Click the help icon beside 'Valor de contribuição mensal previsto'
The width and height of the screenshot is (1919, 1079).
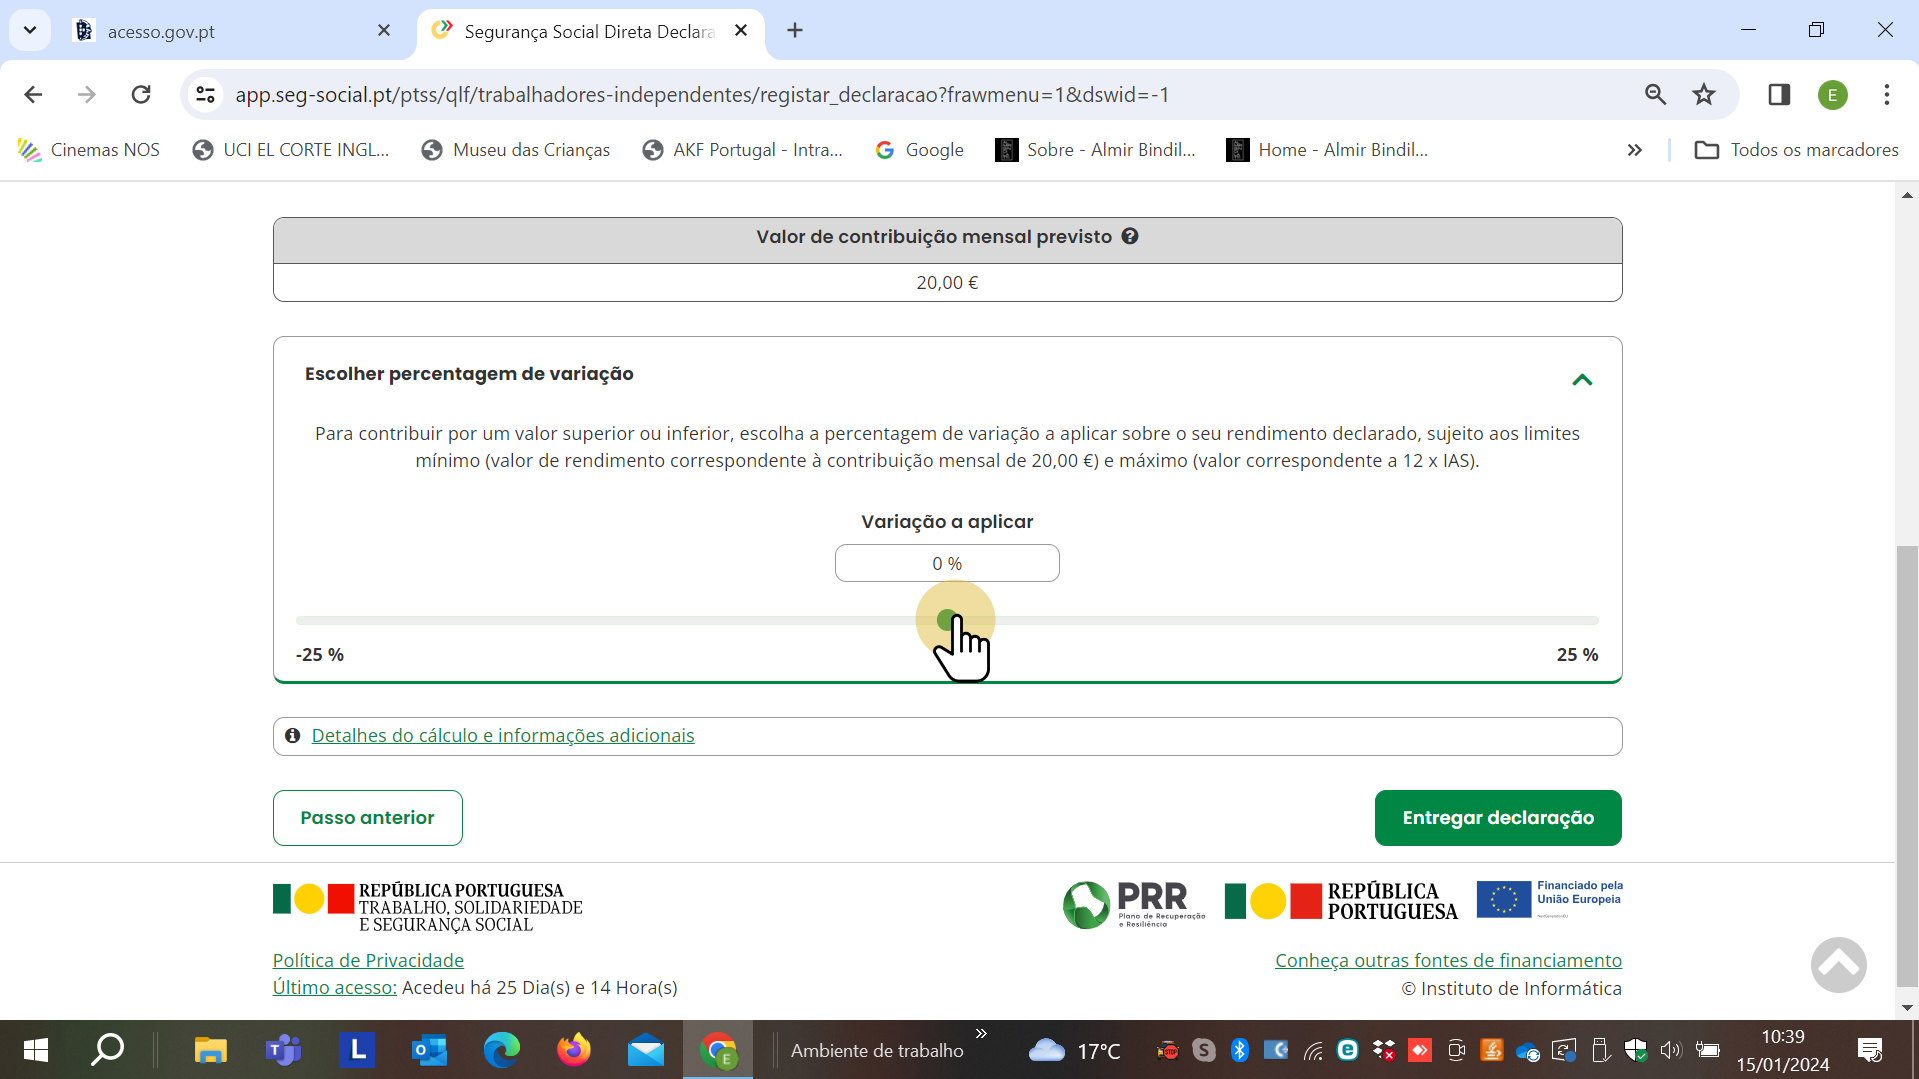(1130, 236)
